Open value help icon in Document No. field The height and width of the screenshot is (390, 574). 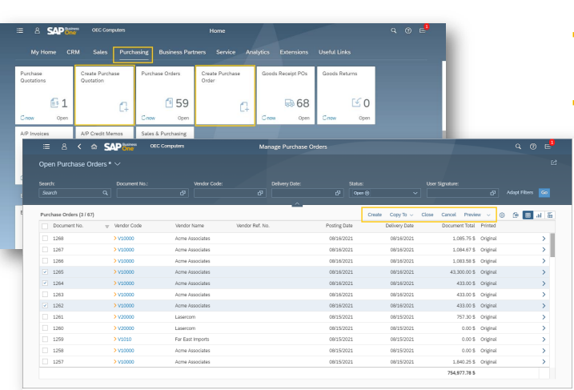click(183, 193)
